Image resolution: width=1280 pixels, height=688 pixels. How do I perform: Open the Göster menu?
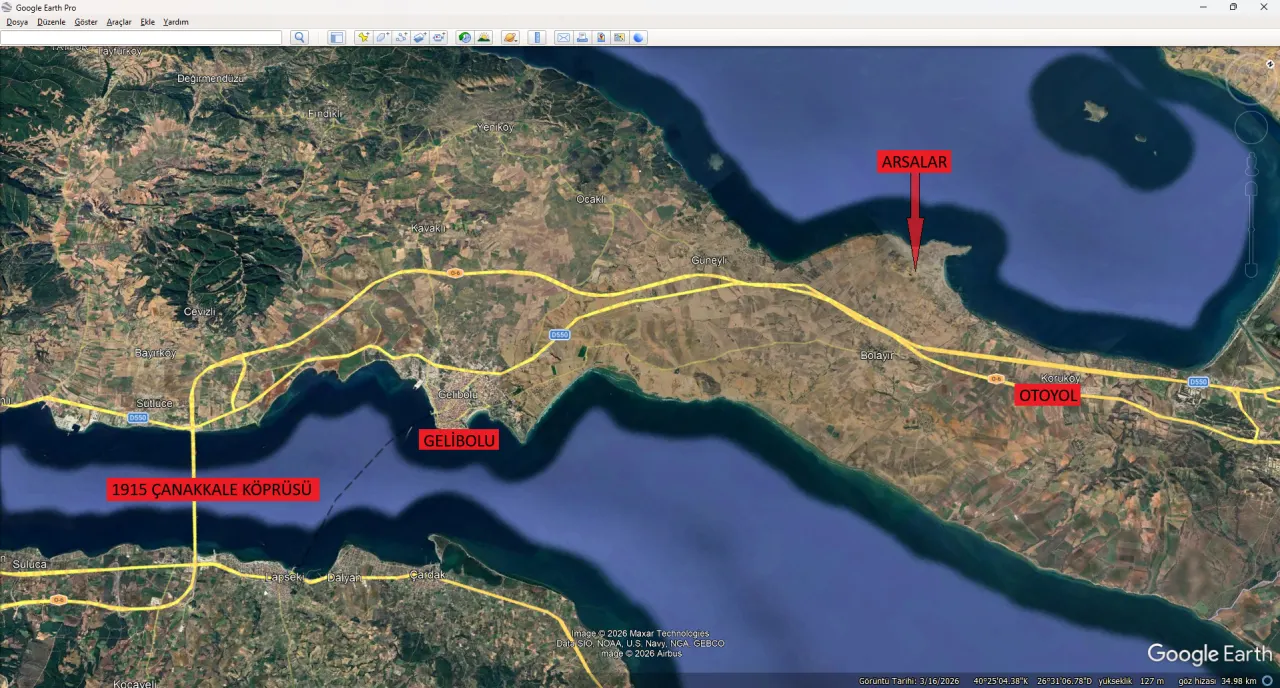click(86, 22)
